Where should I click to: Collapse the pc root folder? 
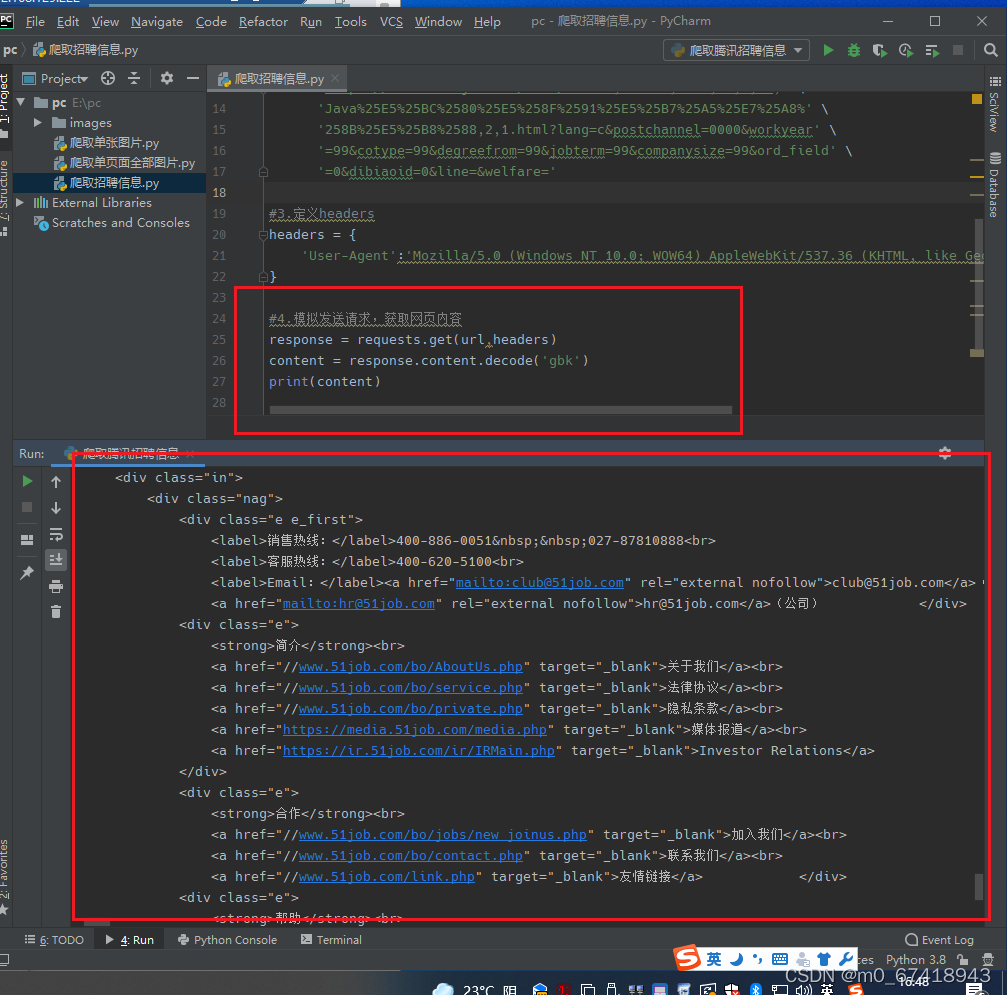[x=21, y=102]
